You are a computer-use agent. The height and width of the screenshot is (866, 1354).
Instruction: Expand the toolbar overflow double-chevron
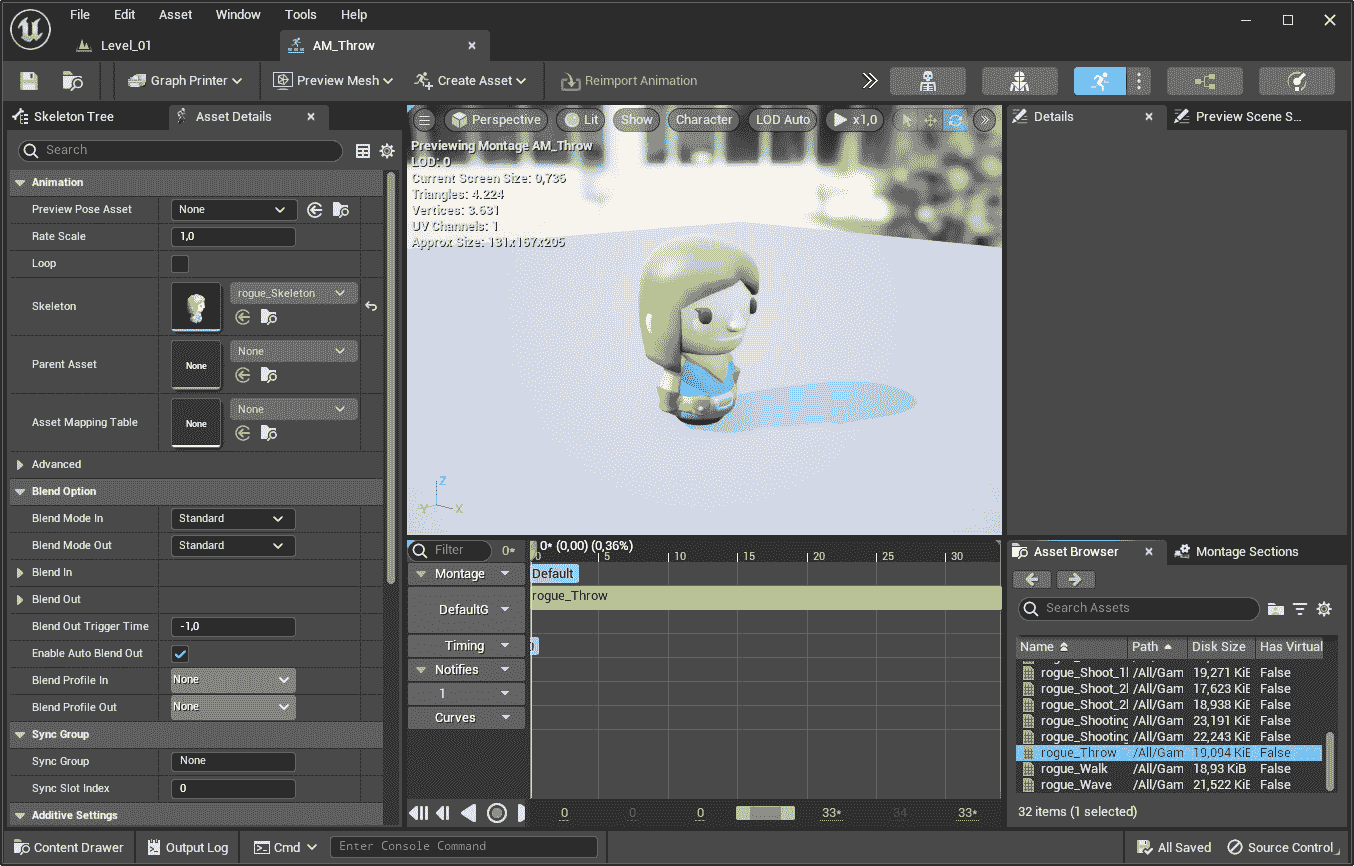(x=870, y=81)
